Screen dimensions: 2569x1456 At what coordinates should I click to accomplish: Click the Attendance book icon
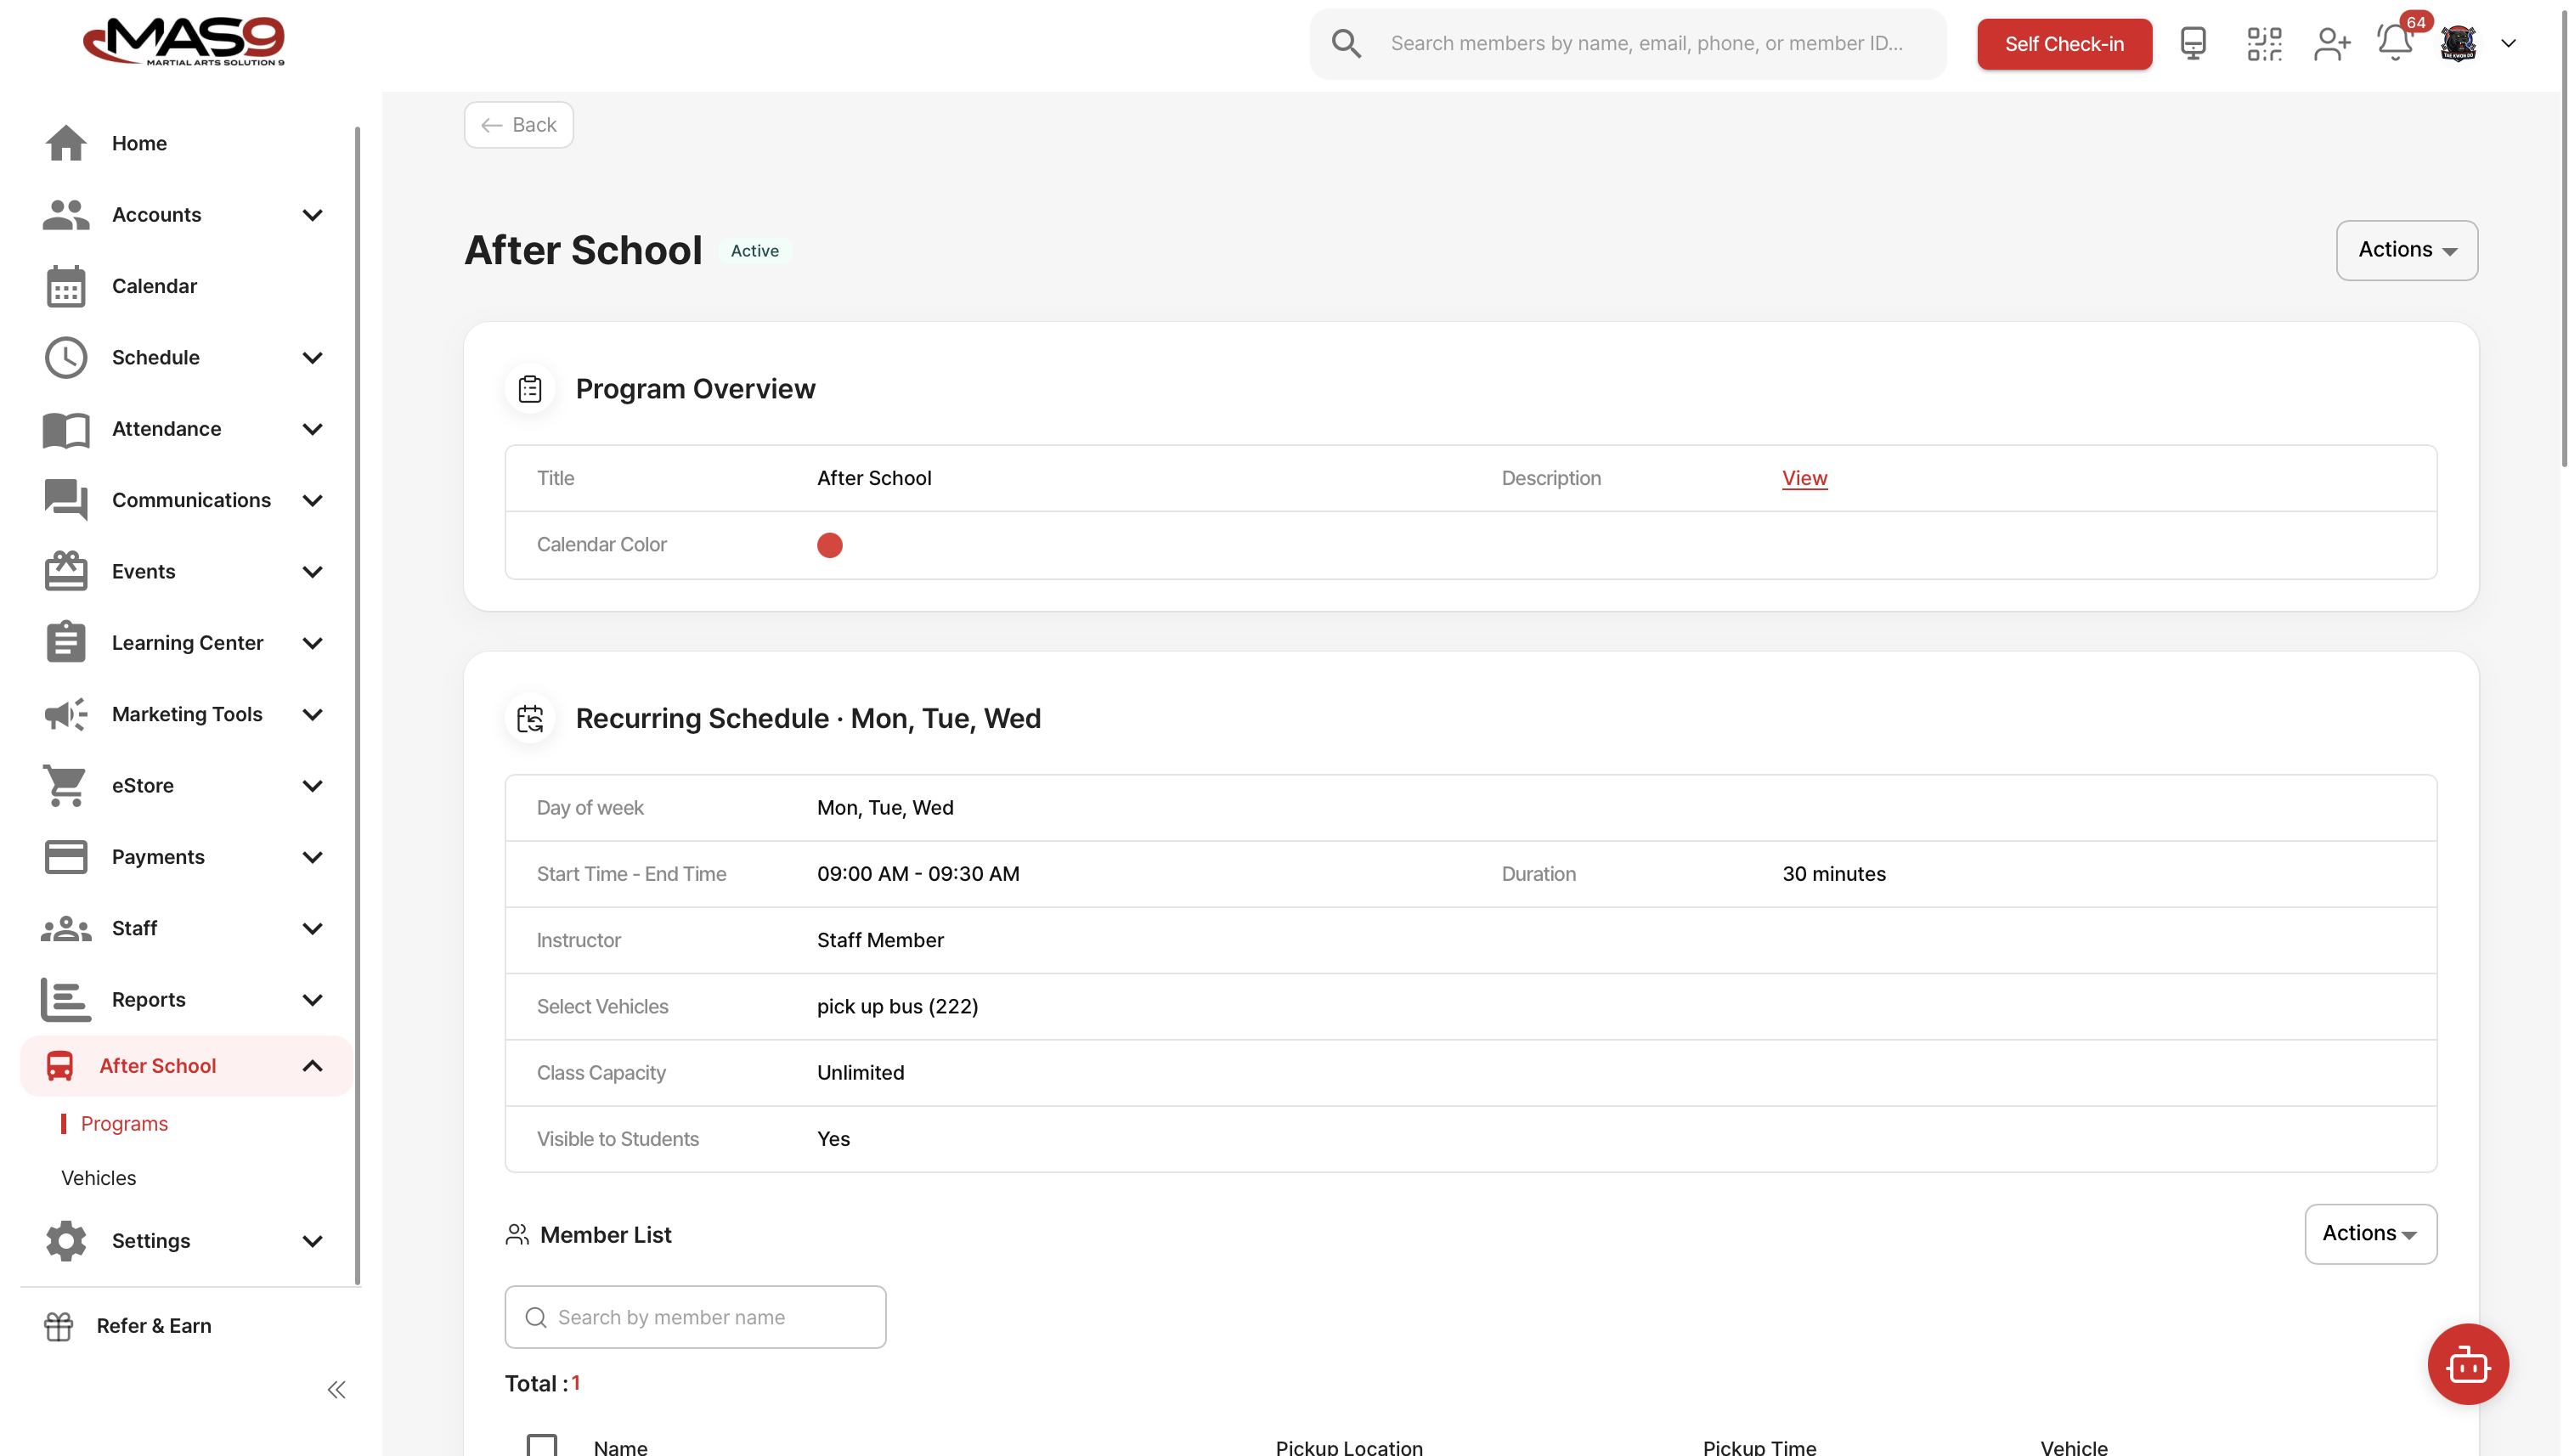click(66, 429)
